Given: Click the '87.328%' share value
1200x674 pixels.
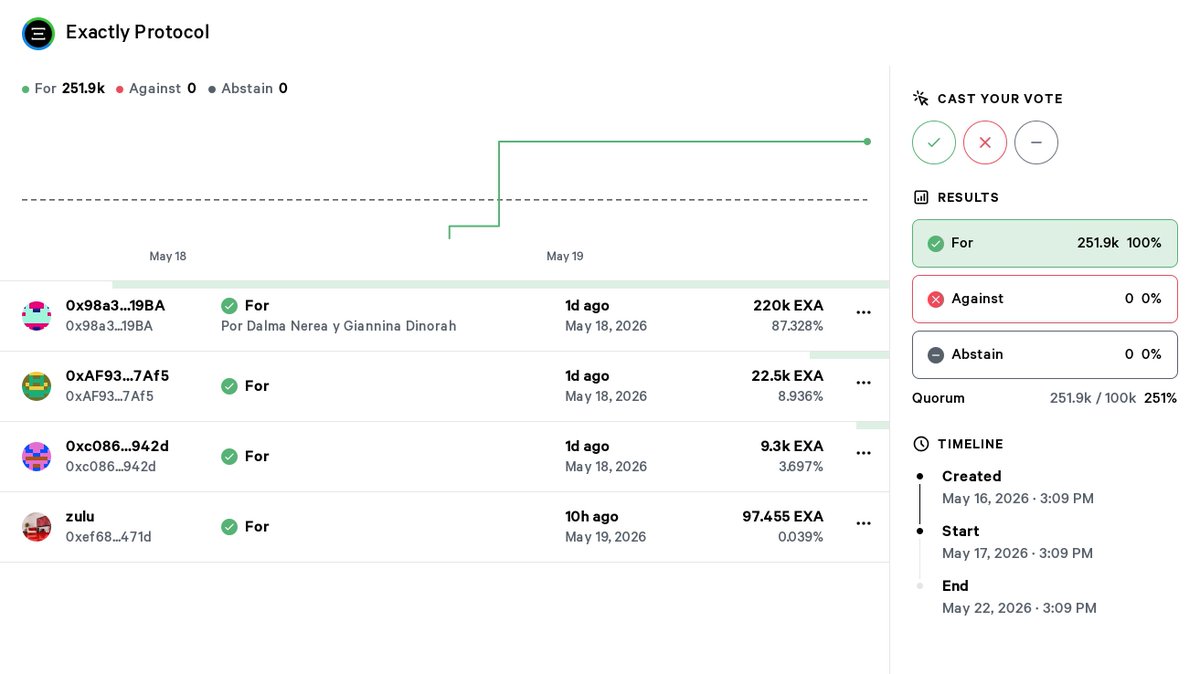Looking at the screenshot, I should (797, 326).
